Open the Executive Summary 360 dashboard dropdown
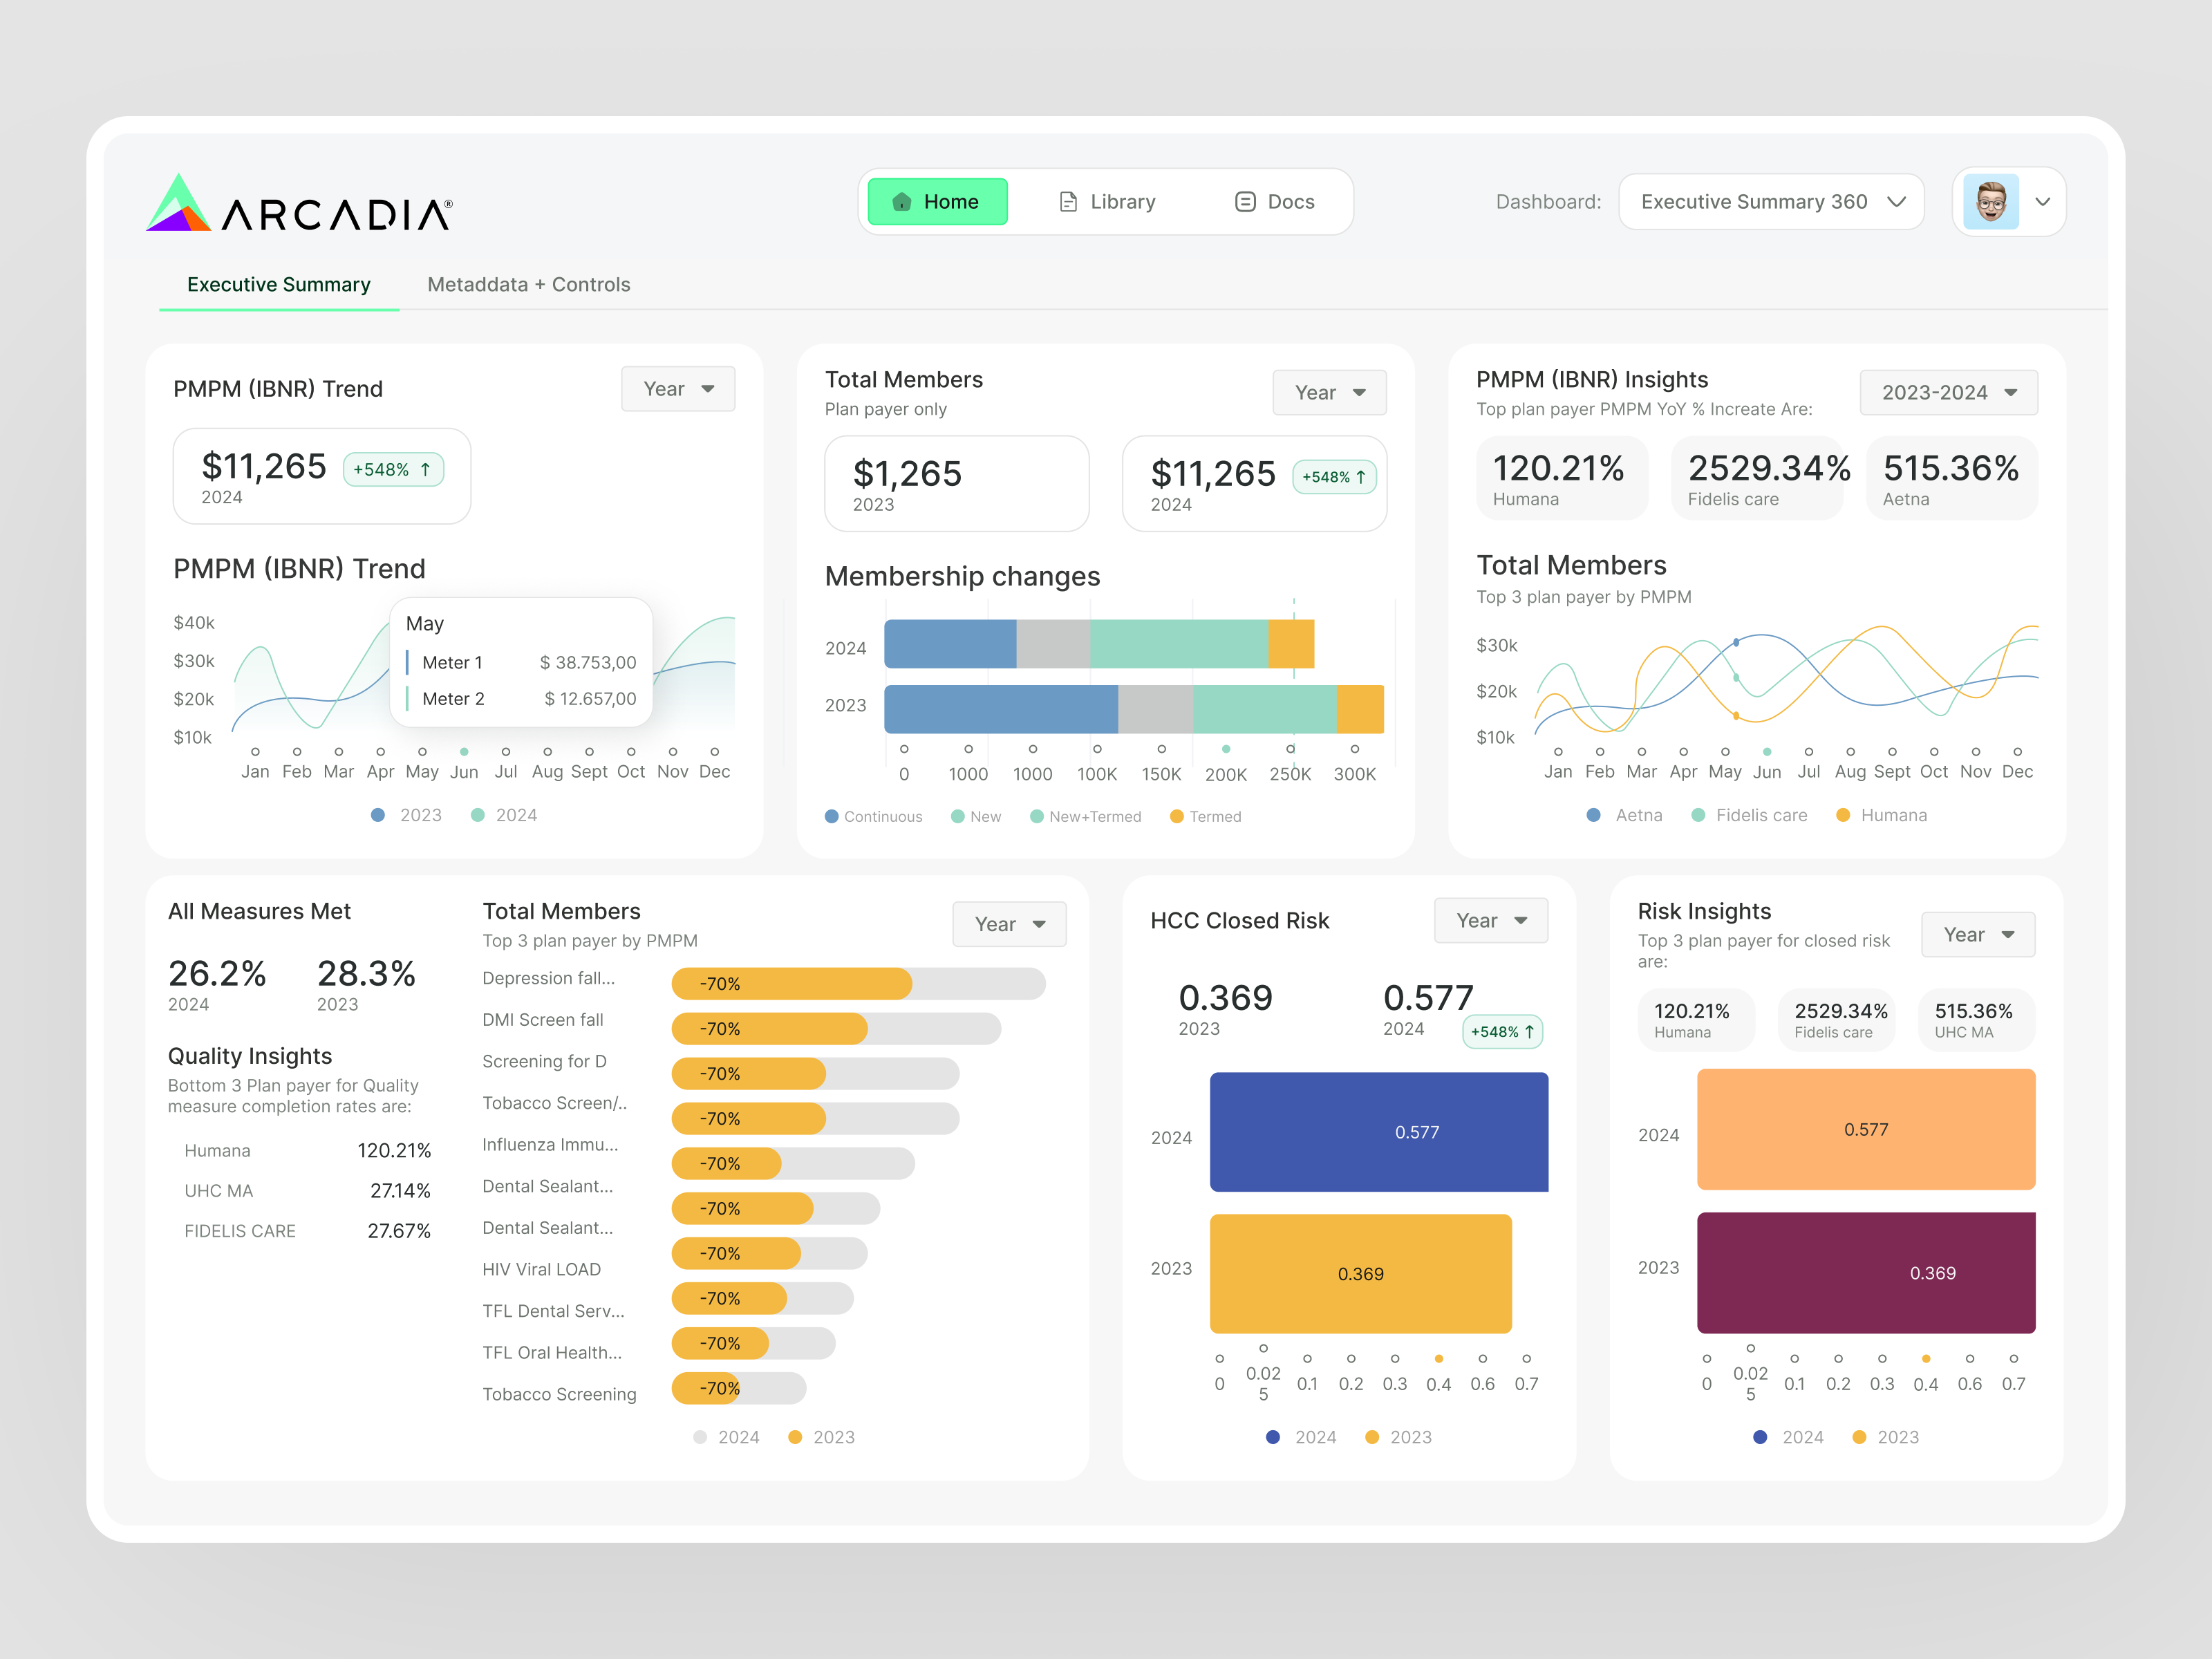Screen dimensions: 2212x1659 1771,202
